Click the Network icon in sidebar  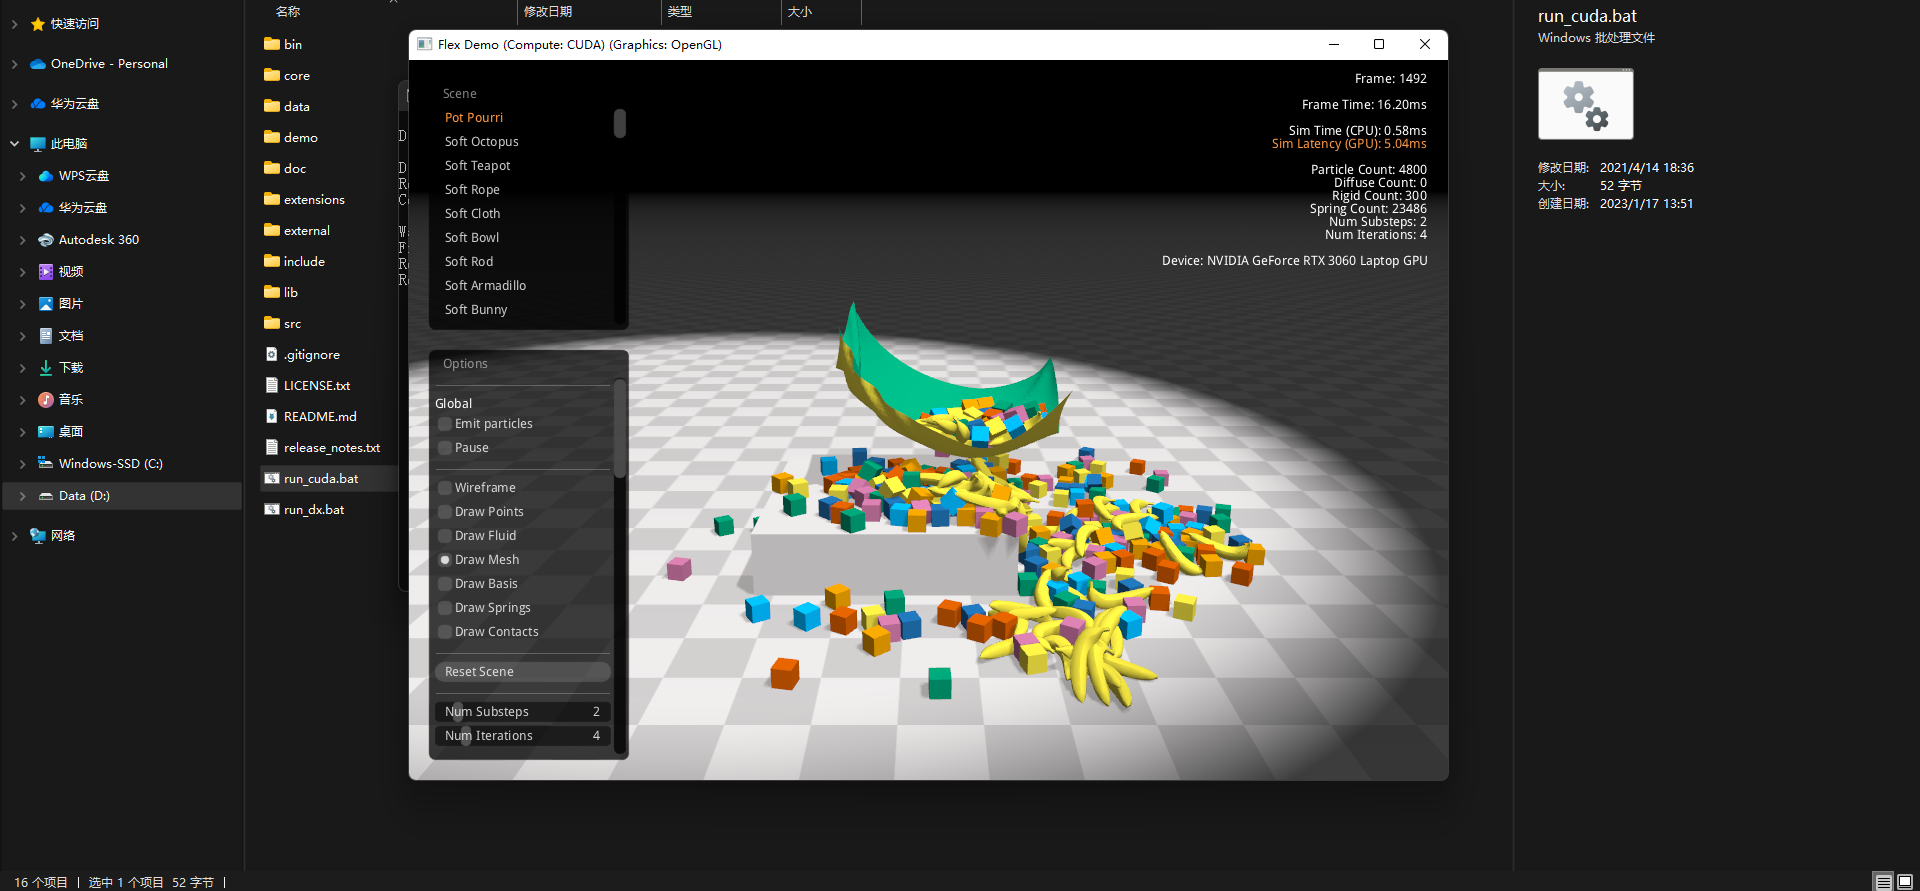click(x=38, y=536)
